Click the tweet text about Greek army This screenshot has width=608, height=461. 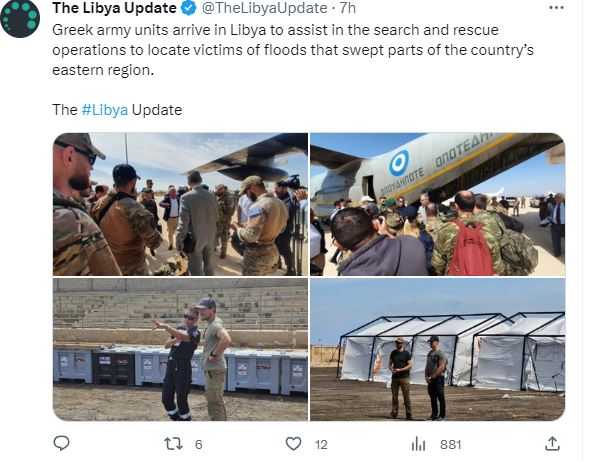293,50
